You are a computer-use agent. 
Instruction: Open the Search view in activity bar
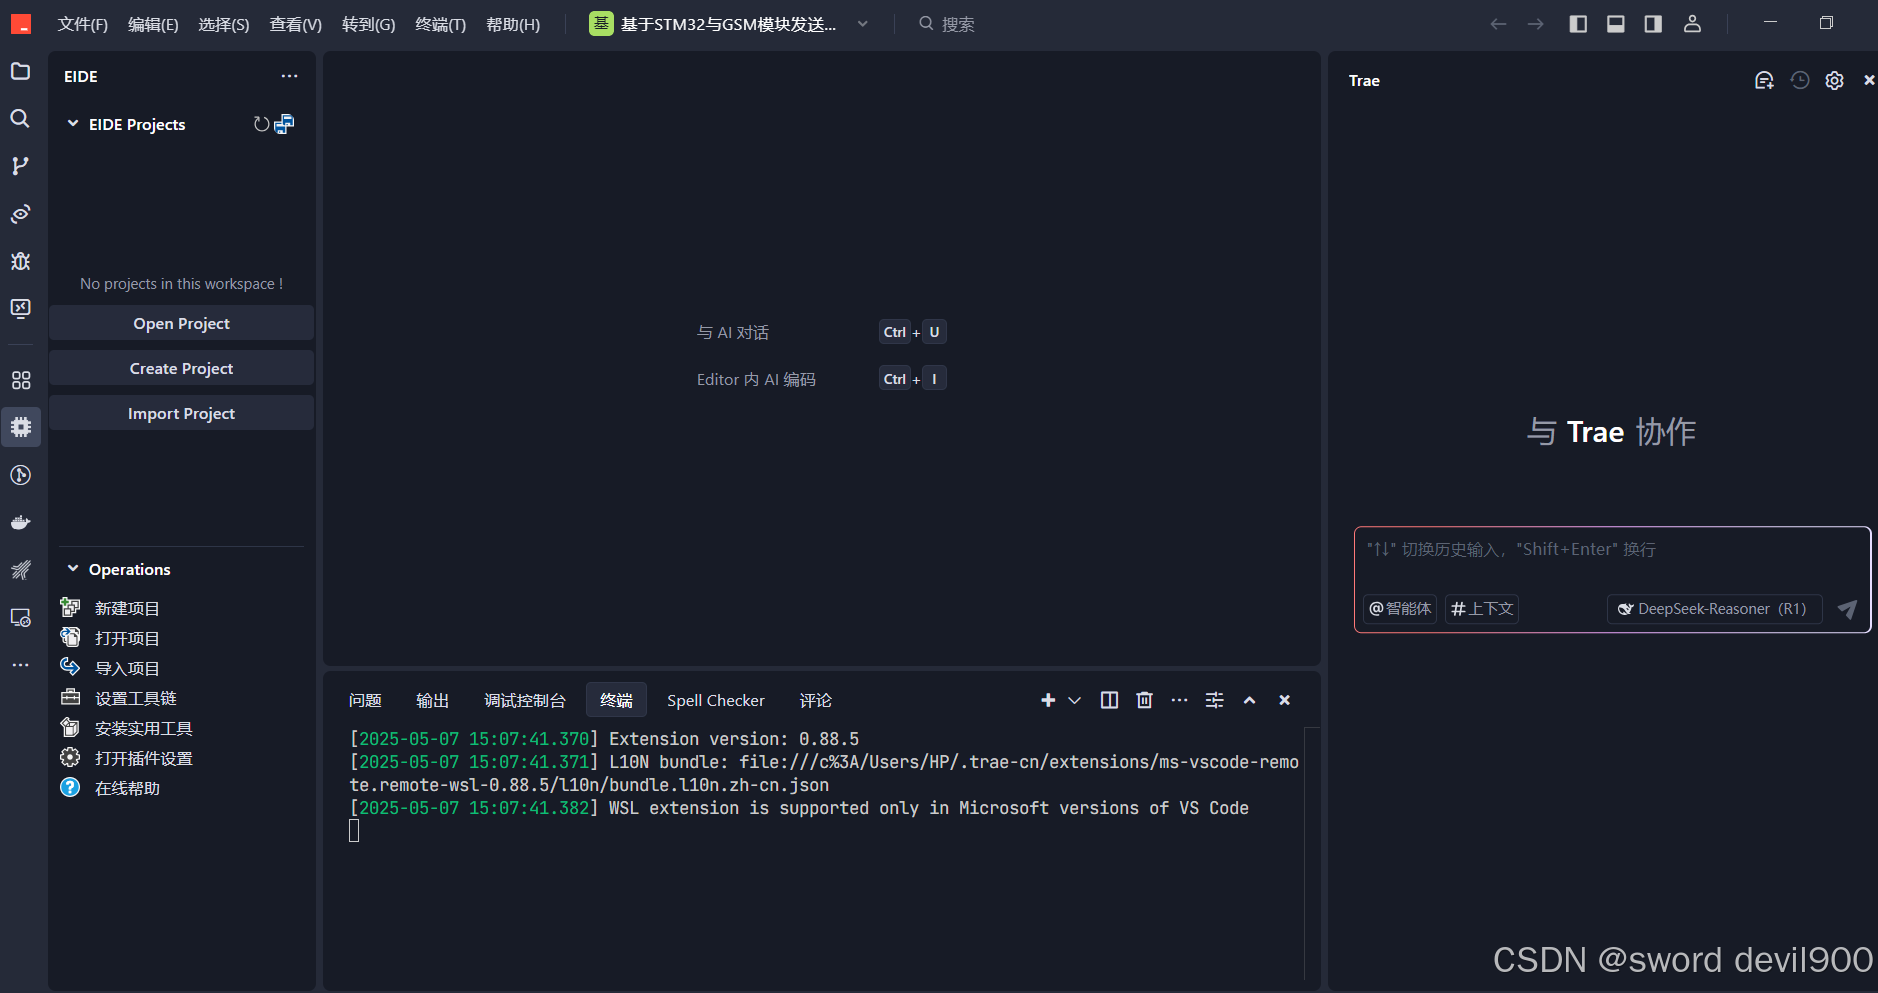[x=20, y=118]
